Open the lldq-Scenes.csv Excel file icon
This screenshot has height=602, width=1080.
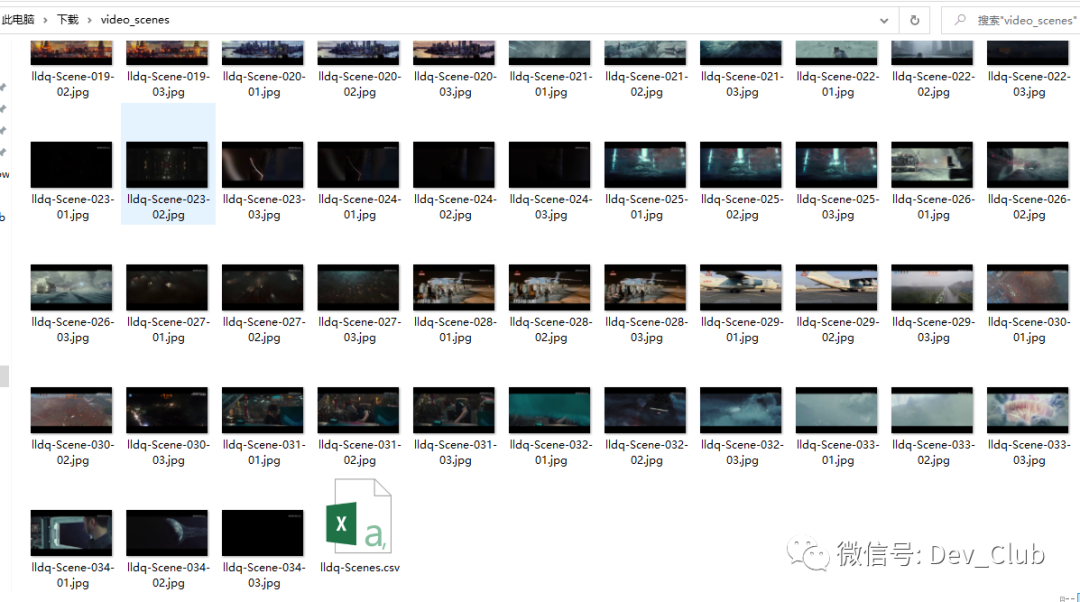click(x=359, y=516)
